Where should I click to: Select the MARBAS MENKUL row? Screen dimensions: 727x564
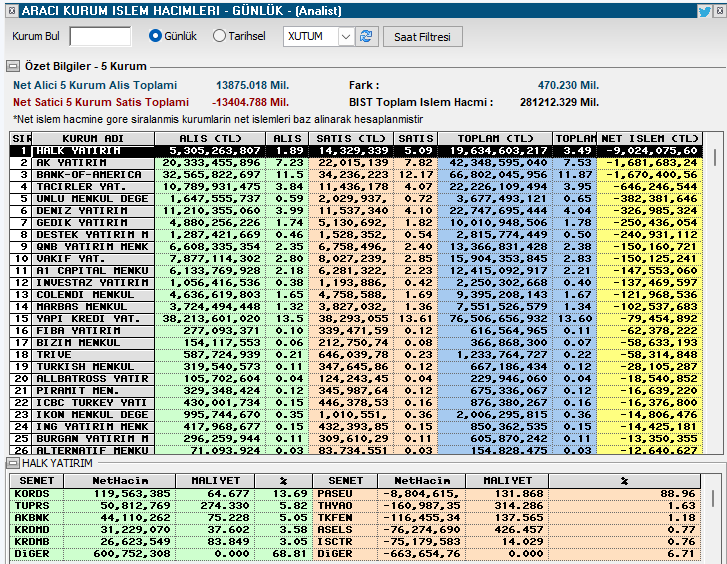point(356,307)
